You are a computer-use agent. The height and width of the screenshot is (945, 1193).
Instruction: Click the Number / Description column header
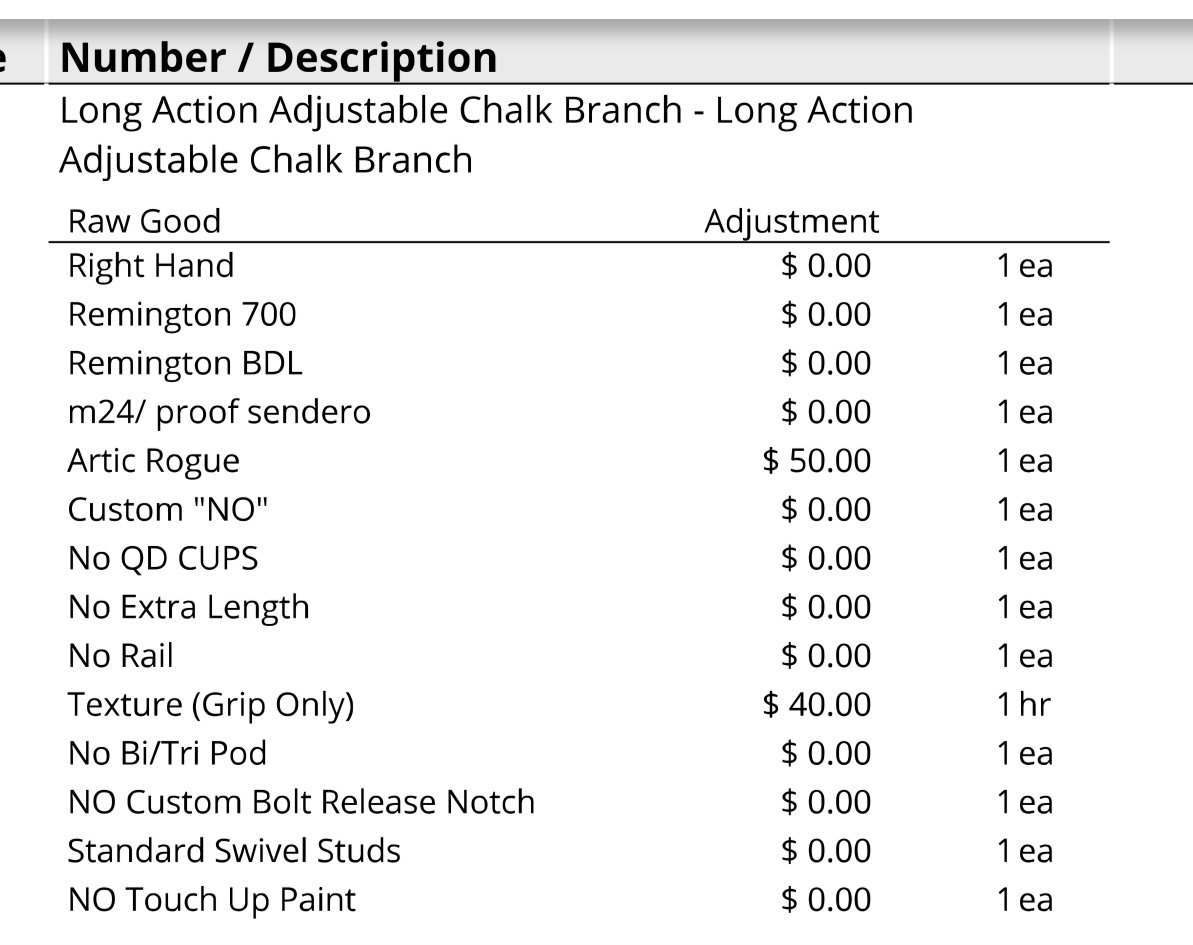[x=278, y=58]
